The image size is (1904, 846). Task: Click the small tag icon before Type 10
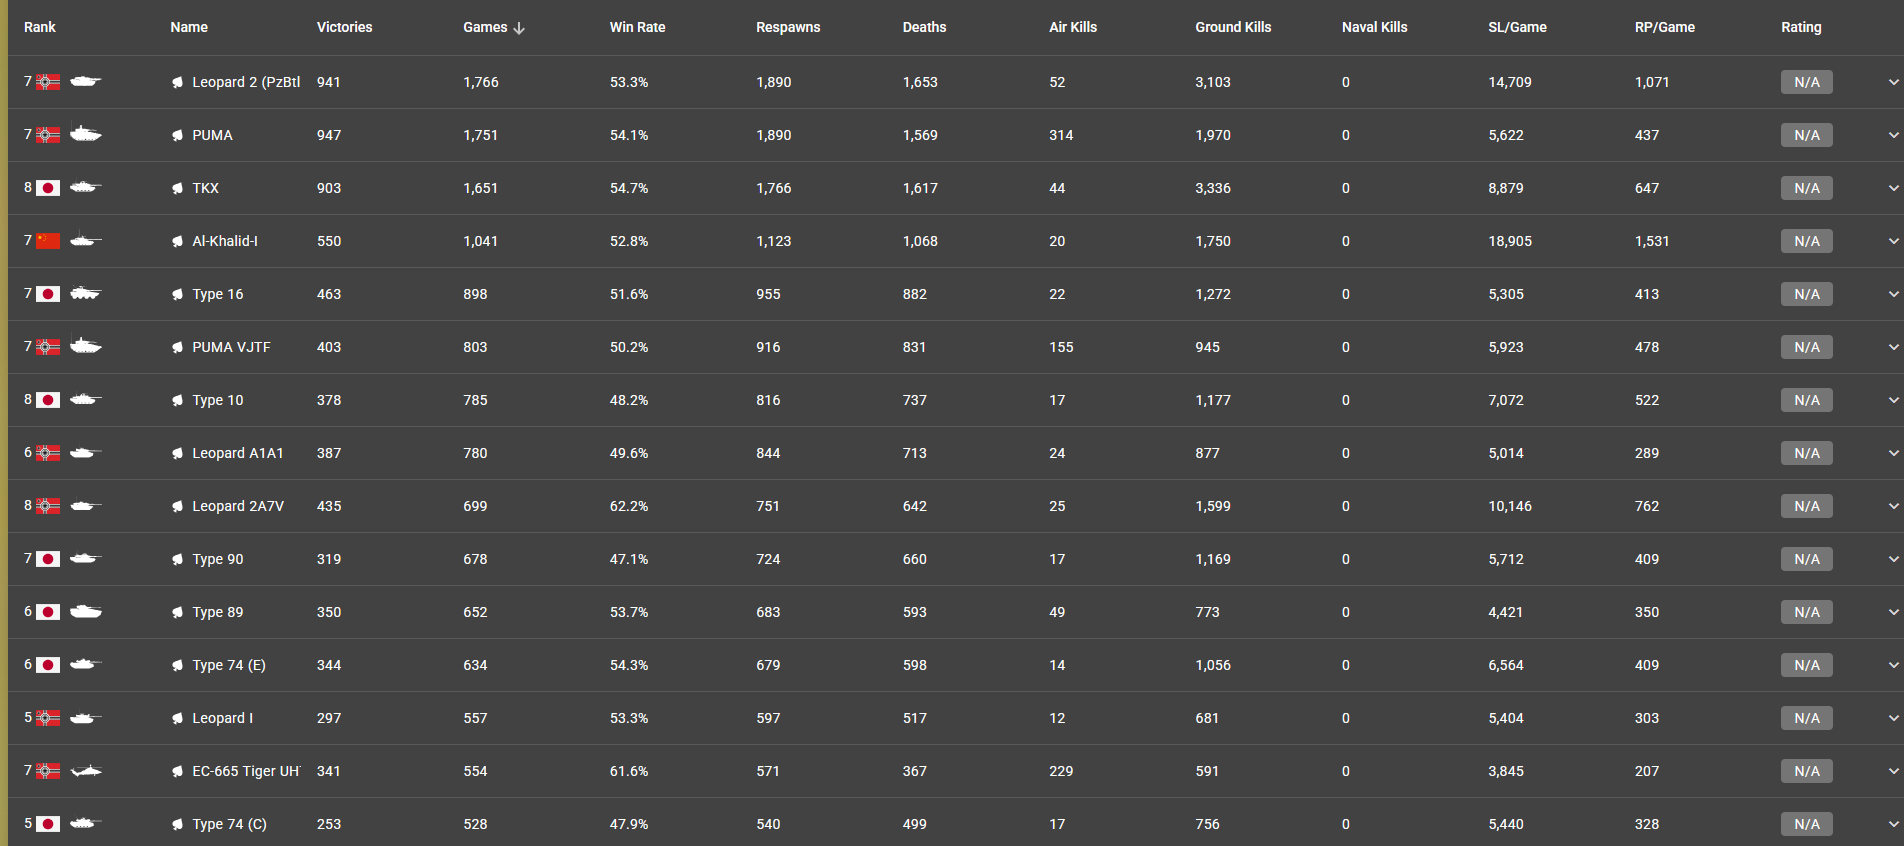(177, 401)
